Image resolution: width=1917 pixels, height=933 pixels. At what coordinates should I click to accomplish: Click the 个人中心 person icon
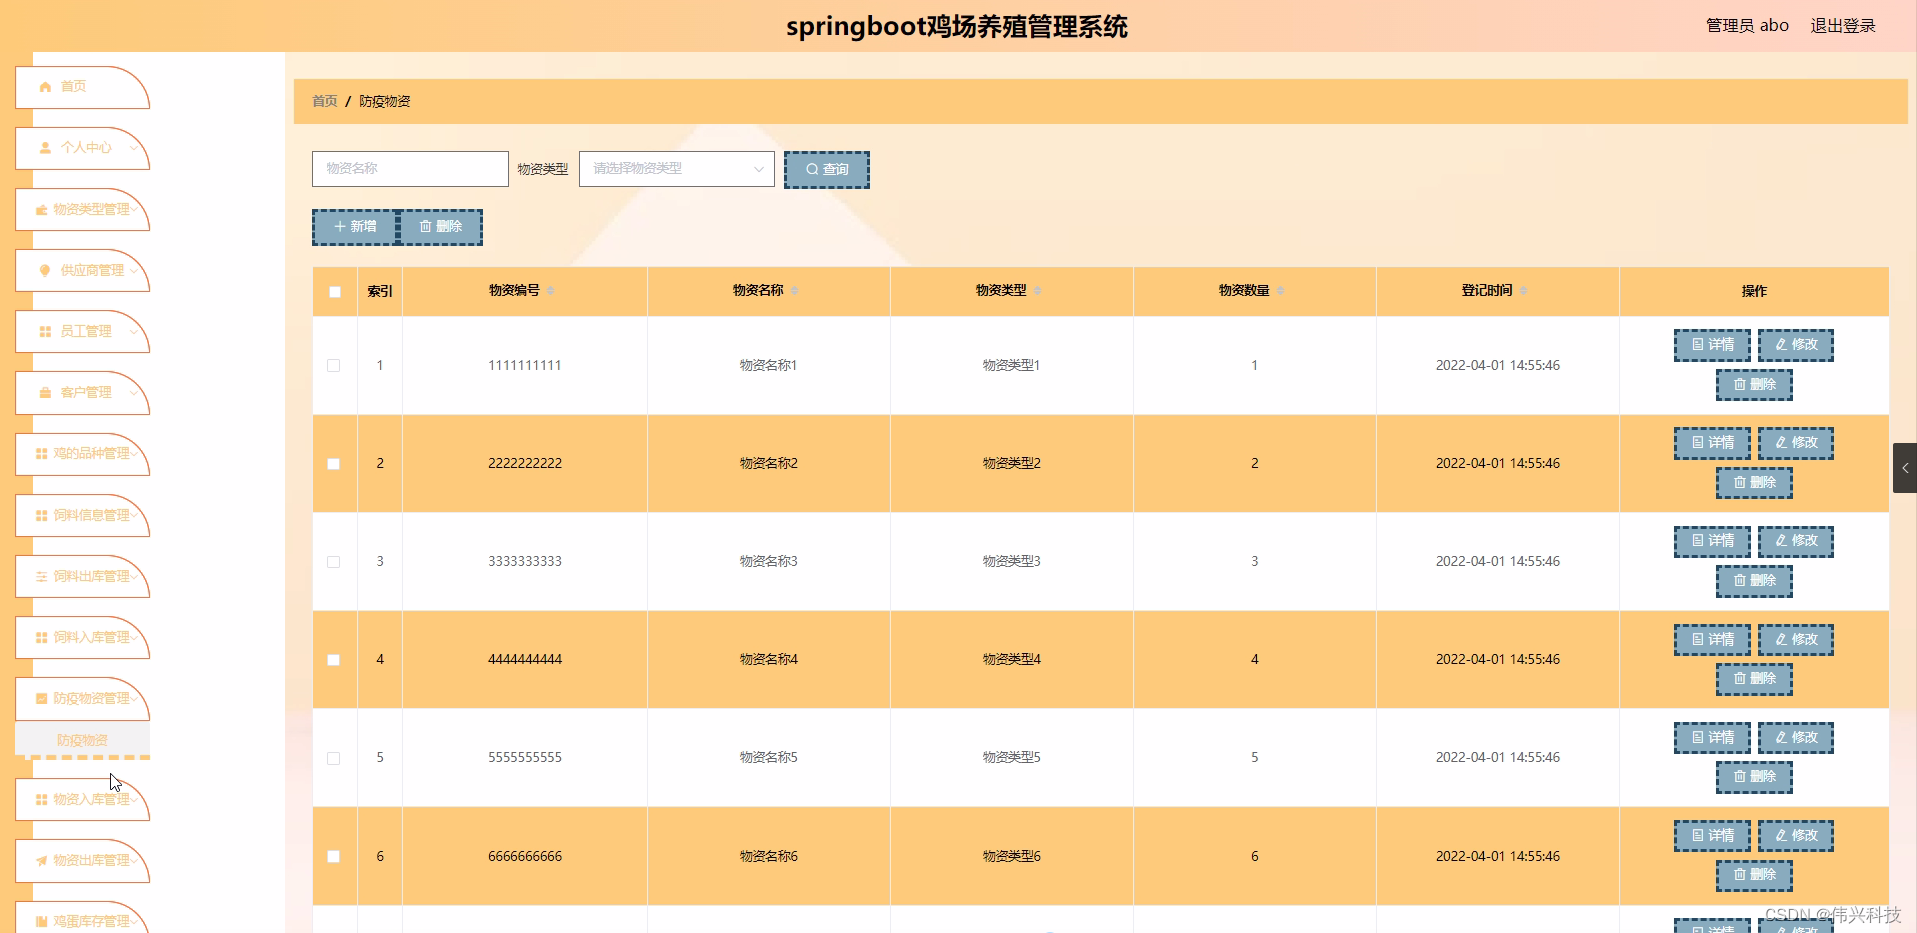tap(44, 147)
